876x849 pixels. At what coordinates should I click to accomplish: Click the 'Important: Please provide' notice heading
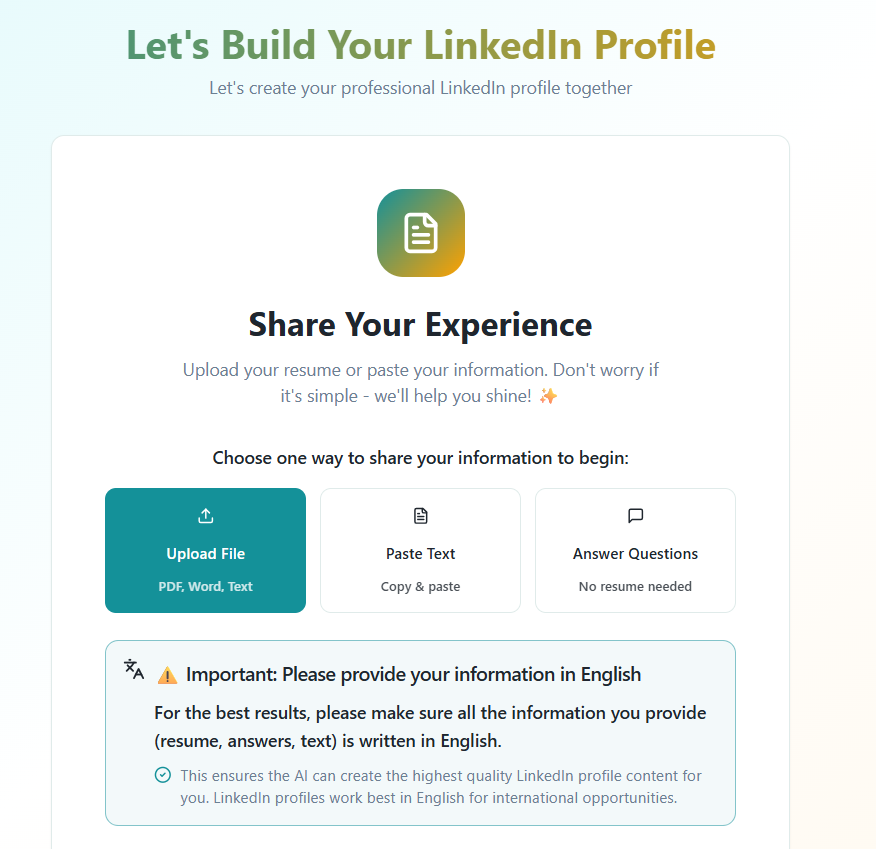tap(413, 674)
